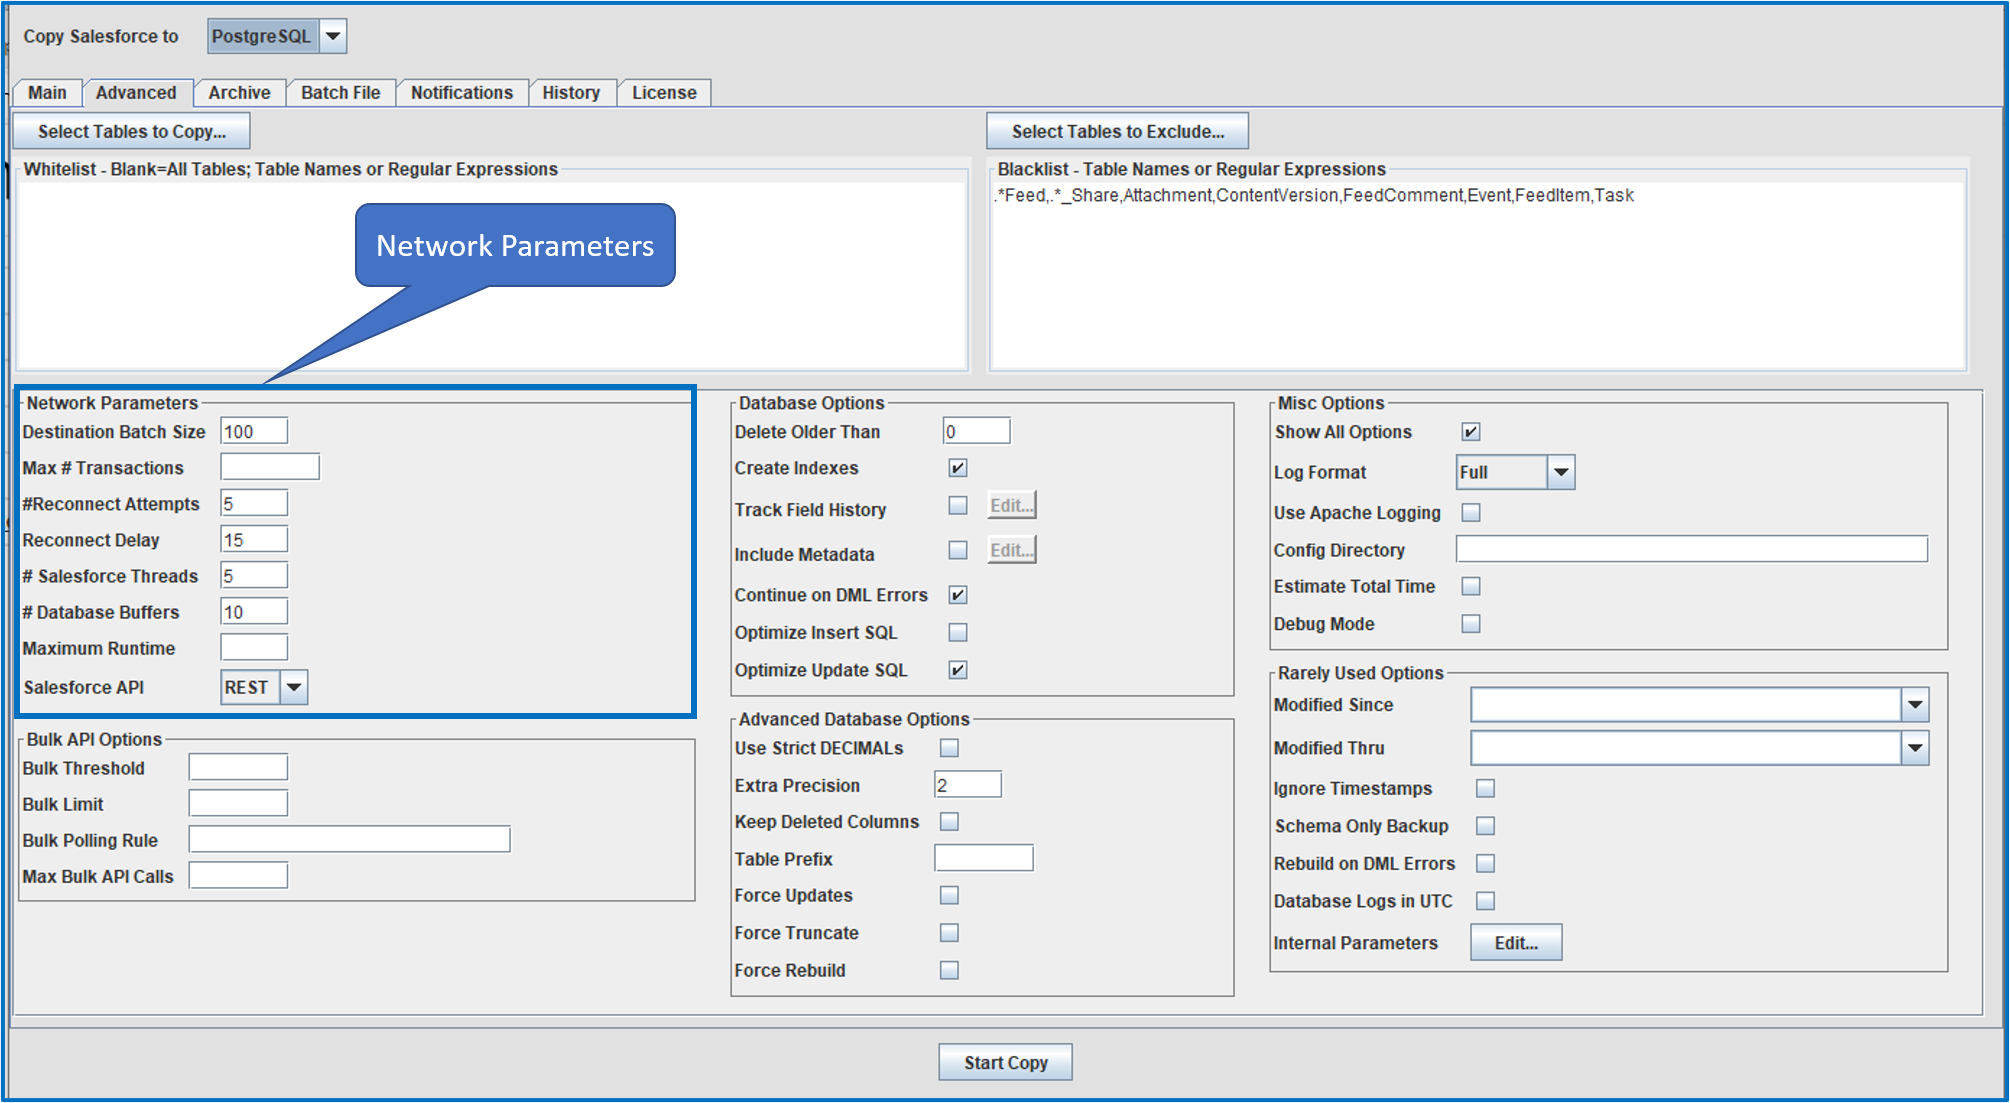
Task: Click Select Tables to Copy button
Action: click(x=132, y=131)
